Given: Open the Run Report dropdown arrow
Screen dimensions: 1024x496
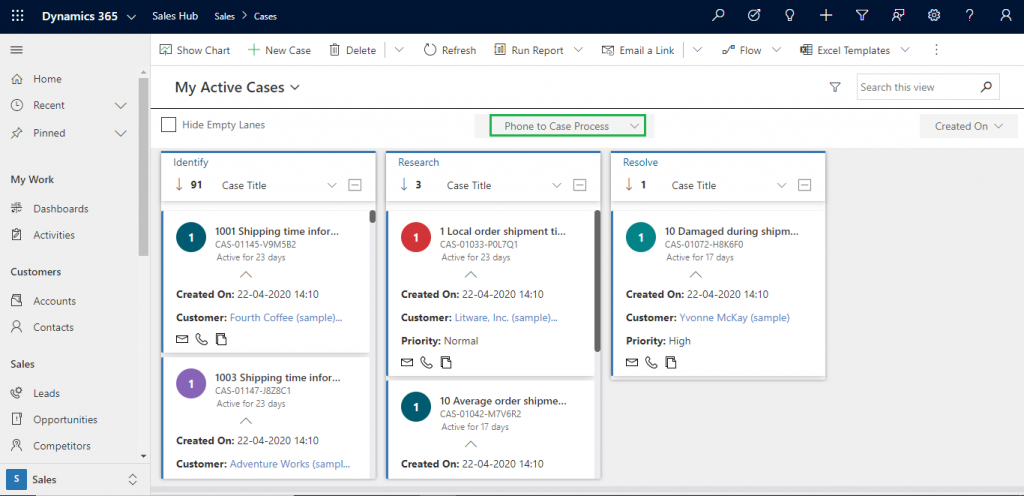Looking at the screenshot, I should tap(579, 50).
